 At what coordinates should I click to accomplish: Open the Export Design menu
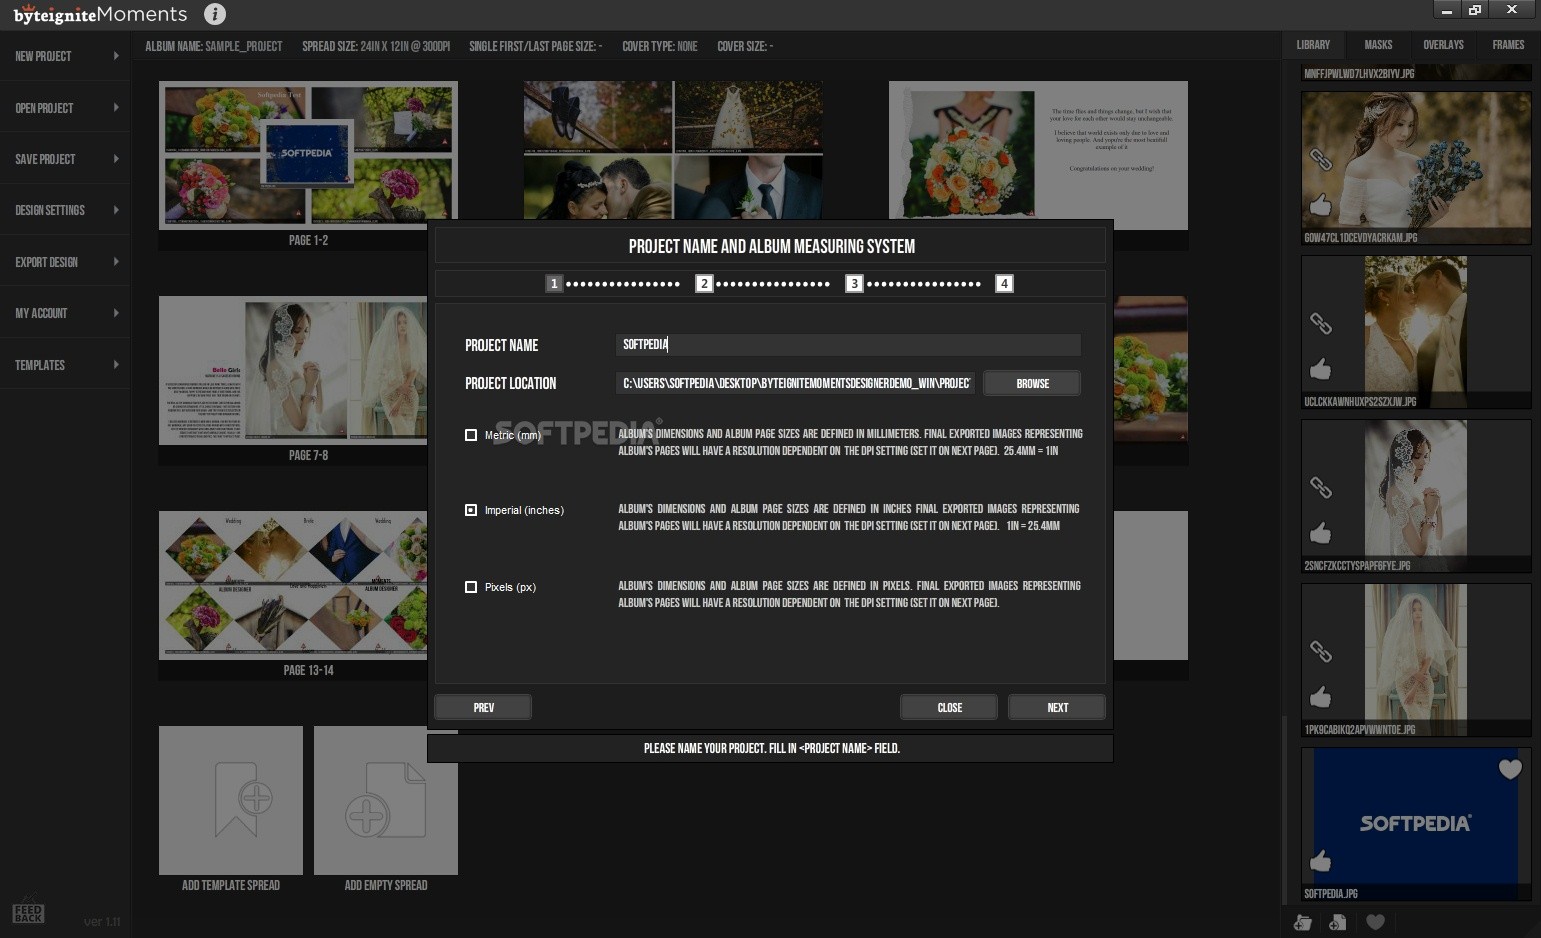[x=65, y=262]
